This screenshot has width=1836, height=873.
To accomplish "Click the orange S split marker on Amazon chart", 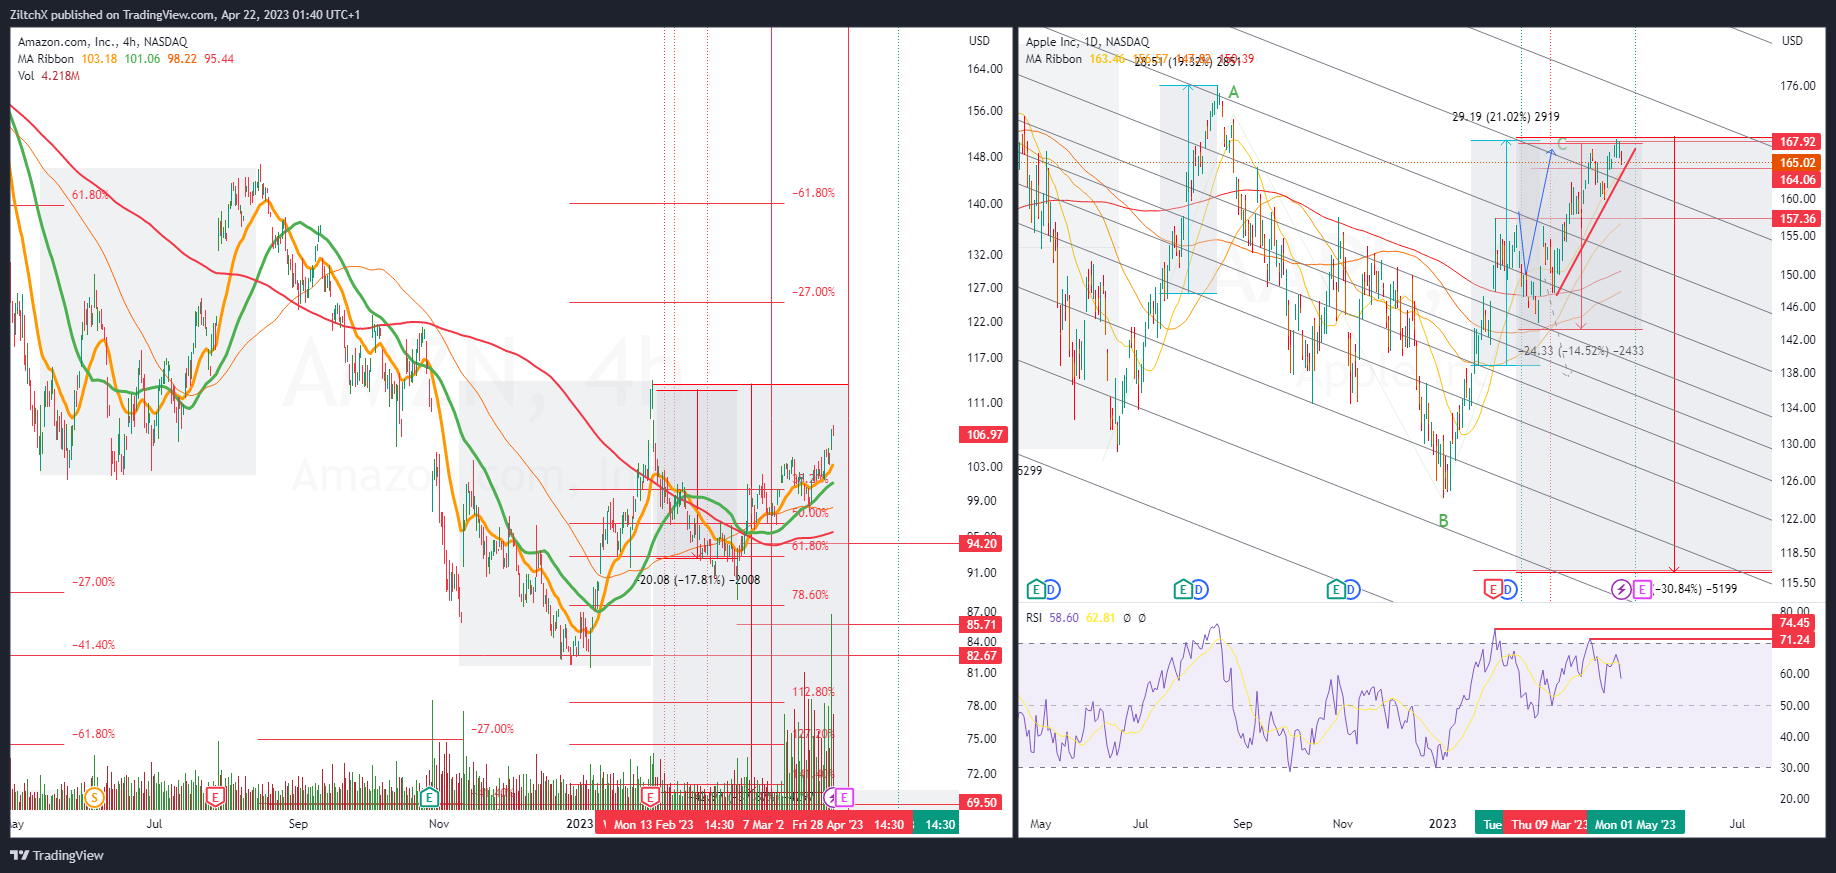I will [x=94, y=797].
